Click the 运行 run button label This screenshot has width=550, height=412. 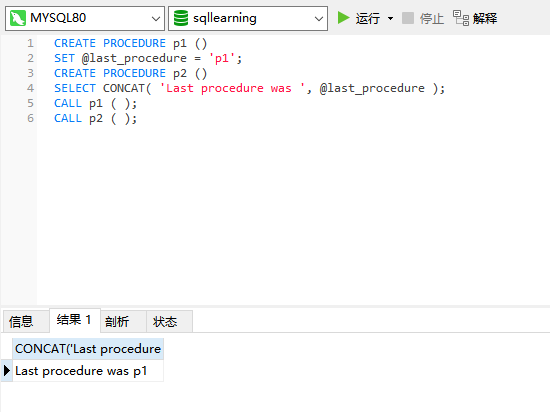[x=368, y=18]
